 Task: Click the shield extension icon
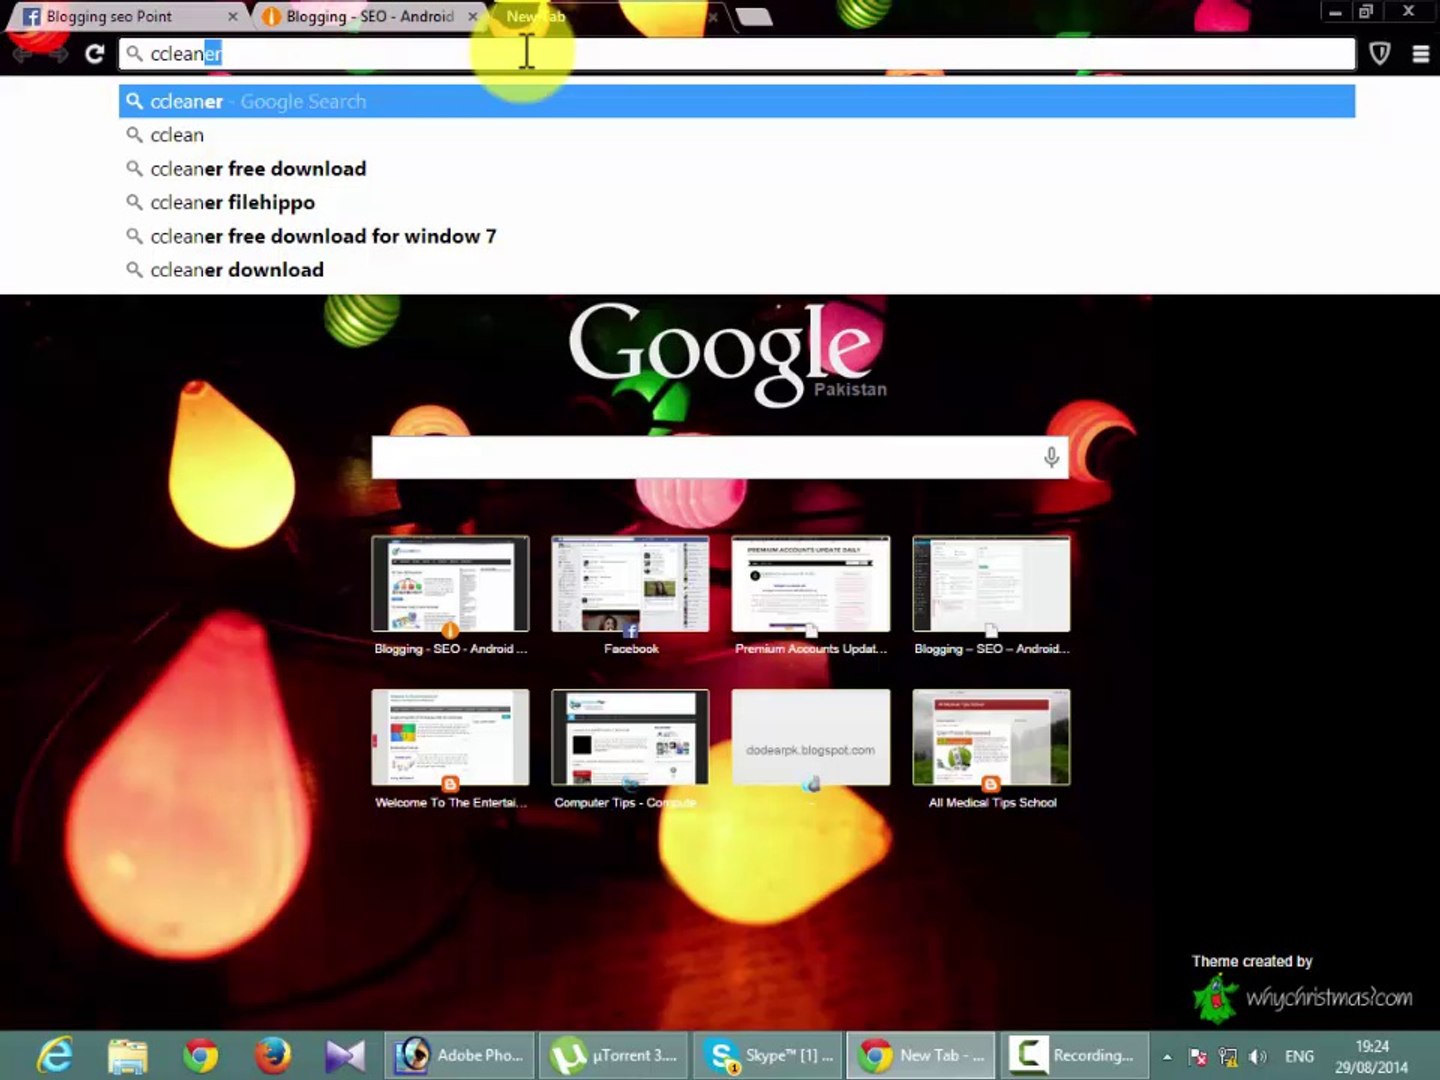point(1380,54)
